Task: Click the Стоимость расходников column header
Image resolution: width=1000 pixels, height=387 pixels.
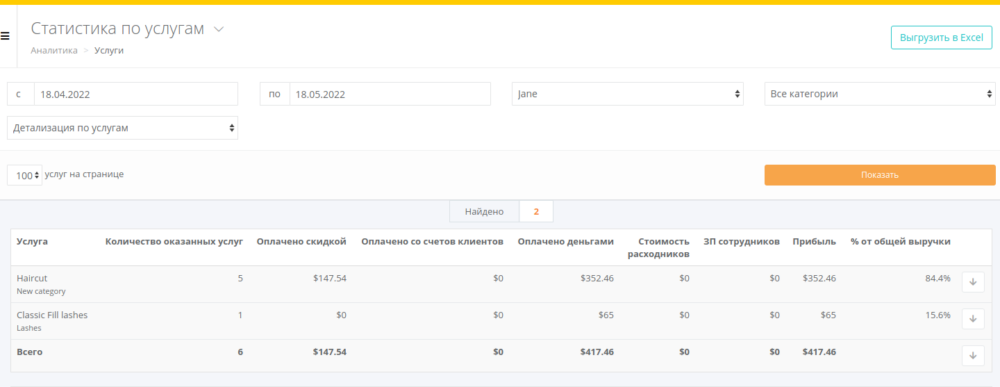Action: [x=658, y=247]
